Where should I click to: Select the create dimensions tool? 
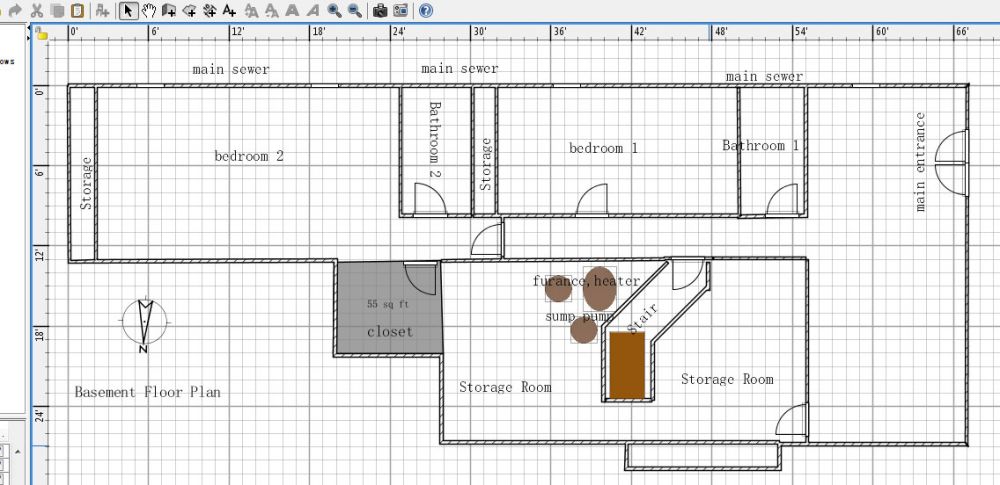click(x=209, y=11)
